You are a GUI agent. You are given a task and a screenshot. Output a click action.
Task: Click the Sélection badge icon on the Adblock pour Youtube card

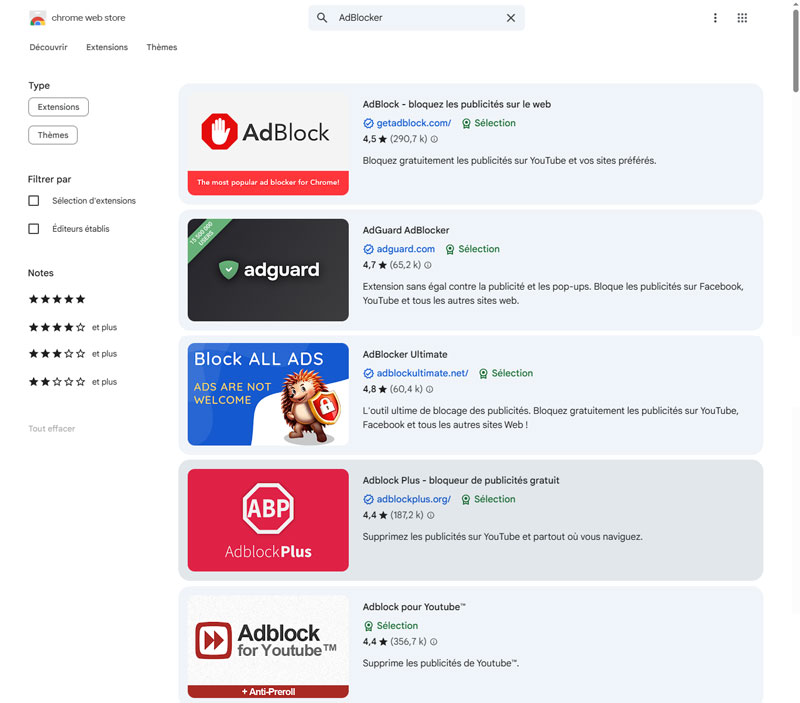pos(368,626)
